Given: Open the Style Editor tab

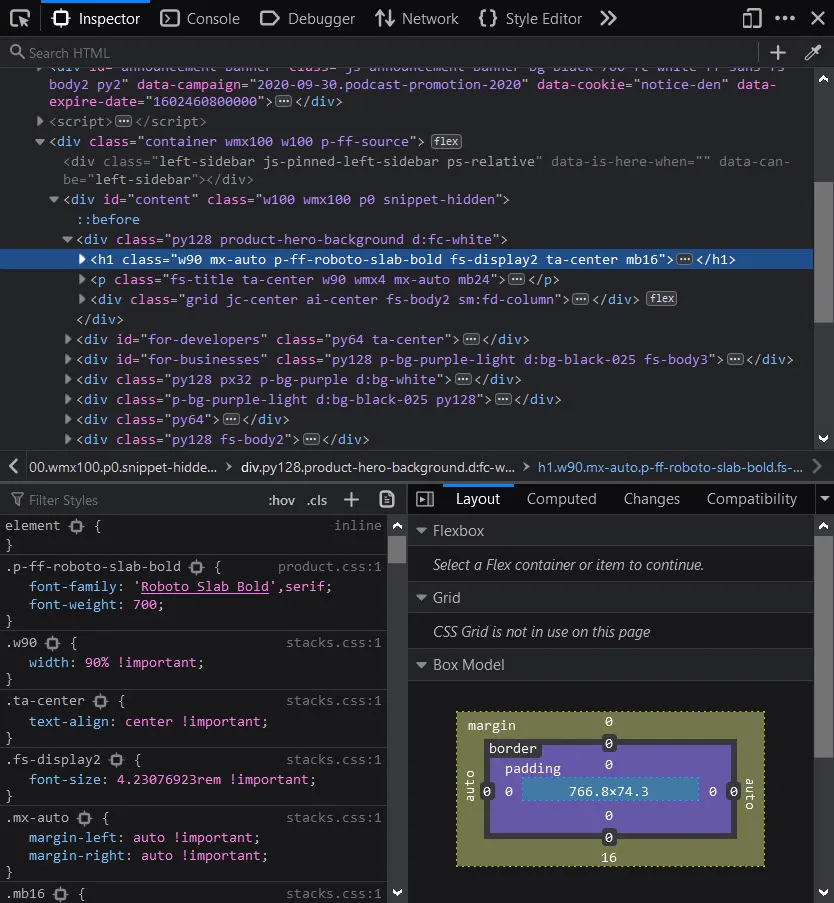Looking at the screenshot, I should [x=530, y=18].
